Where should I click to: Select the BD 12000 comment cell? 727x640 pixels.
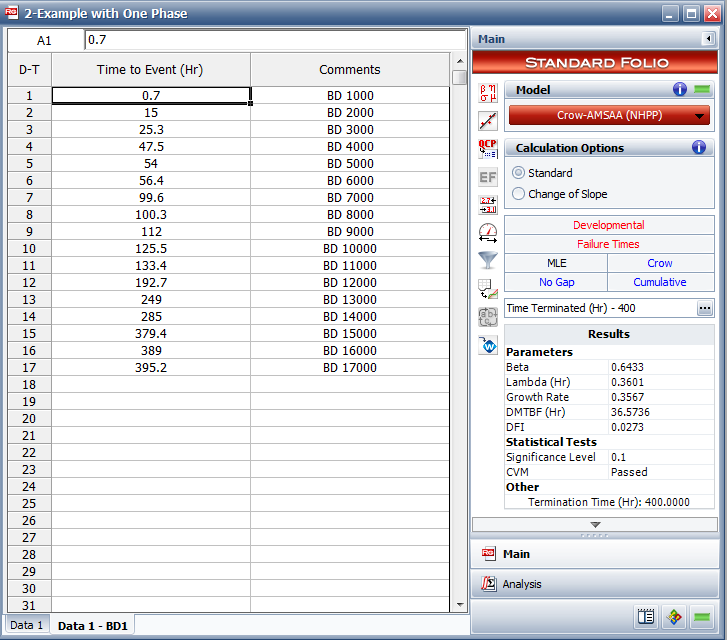[x=350, y=283]
